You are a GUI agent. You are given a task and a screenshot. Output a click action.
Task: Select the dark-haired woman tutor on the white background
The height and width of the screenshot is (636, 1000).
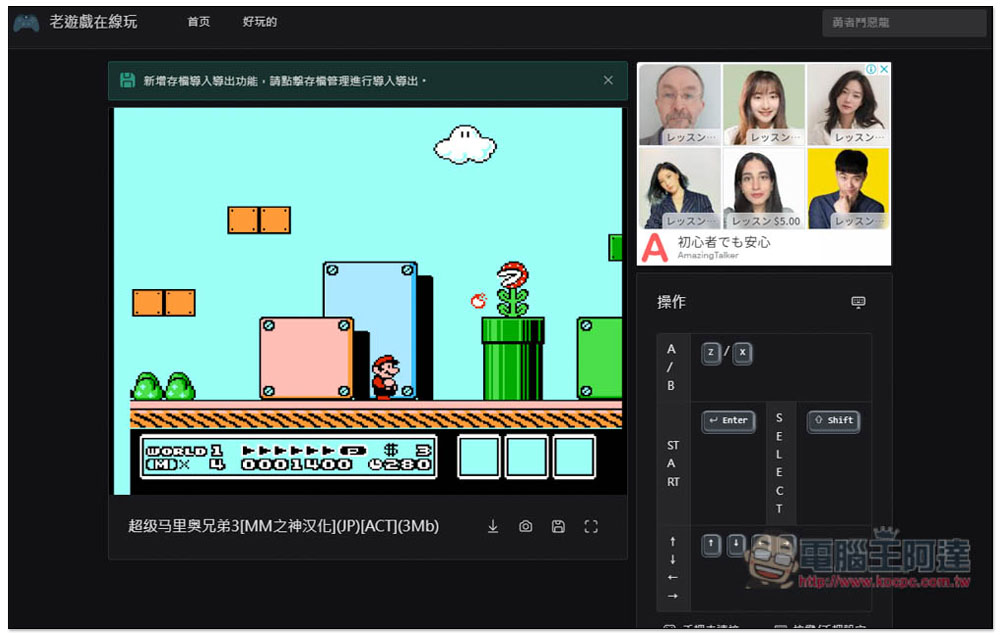(848, 105)
